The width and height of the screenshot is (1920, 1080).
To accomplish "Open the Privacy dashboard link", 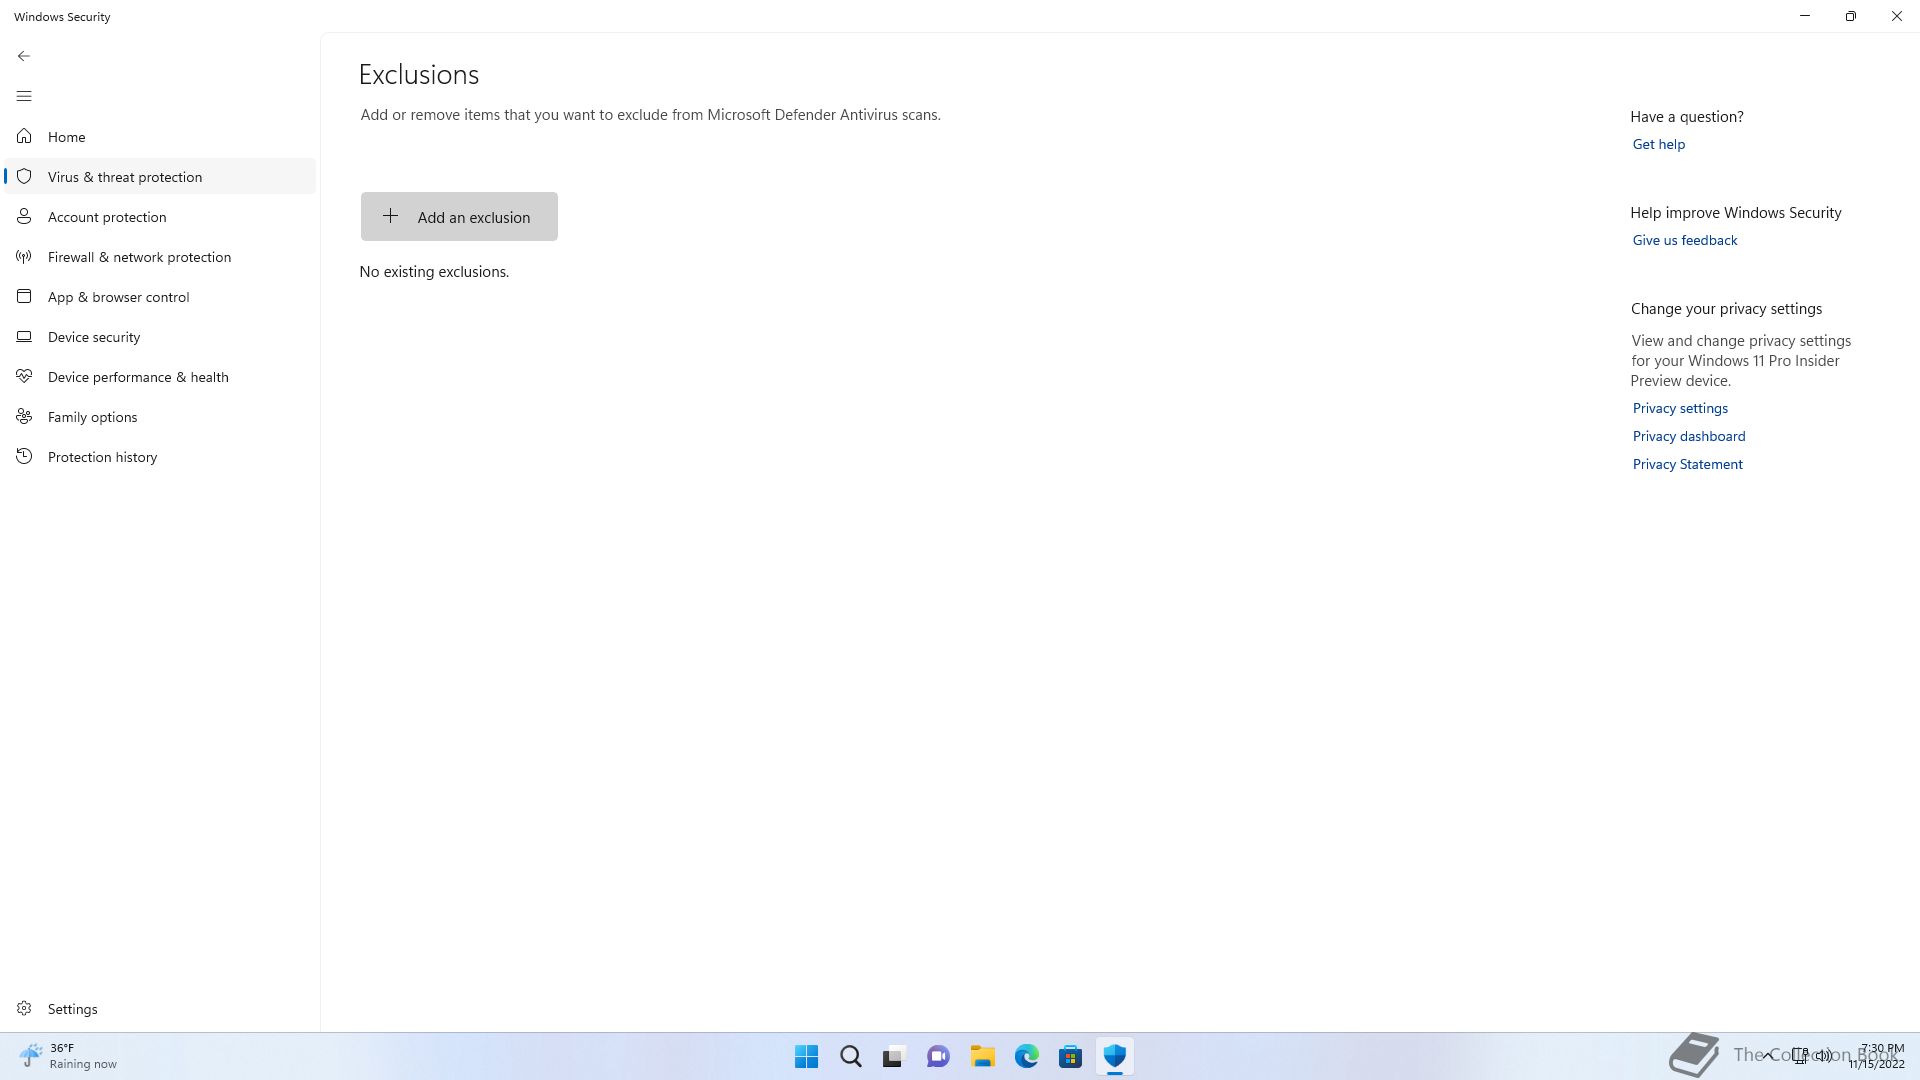I will click(x=1688, y=436).
